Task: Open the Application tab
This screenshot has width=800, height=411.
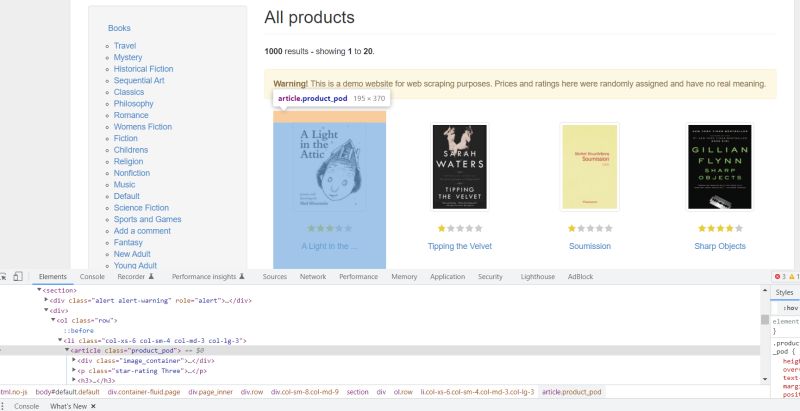Action: click(x=447, y=276)
